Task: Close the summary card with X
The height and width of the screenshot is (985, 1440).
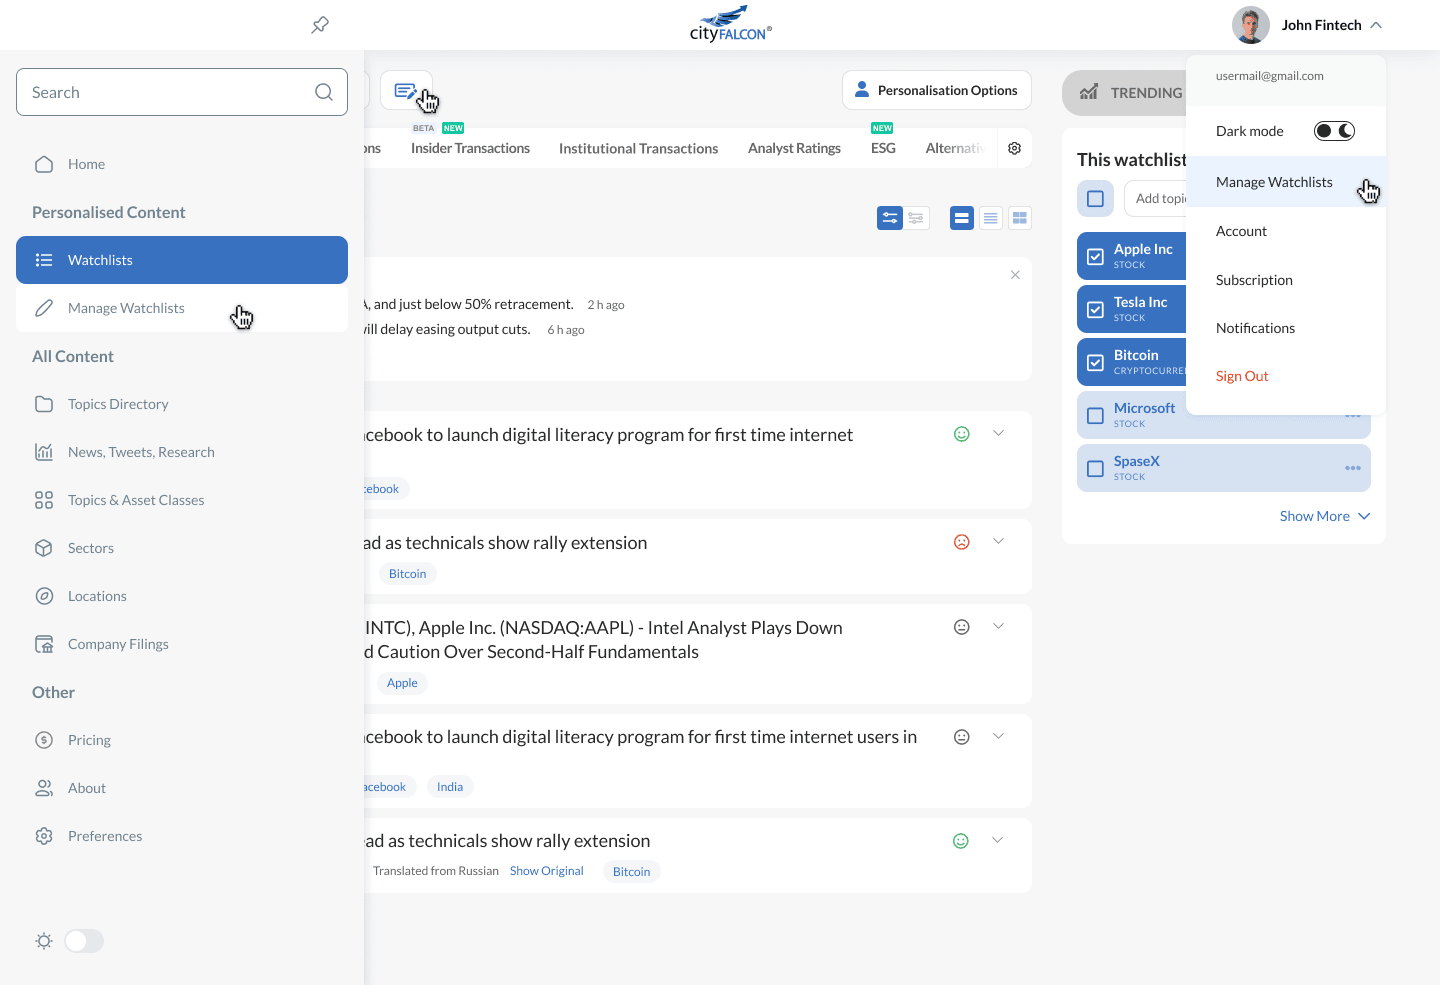Action: (x=1015, y=275)
